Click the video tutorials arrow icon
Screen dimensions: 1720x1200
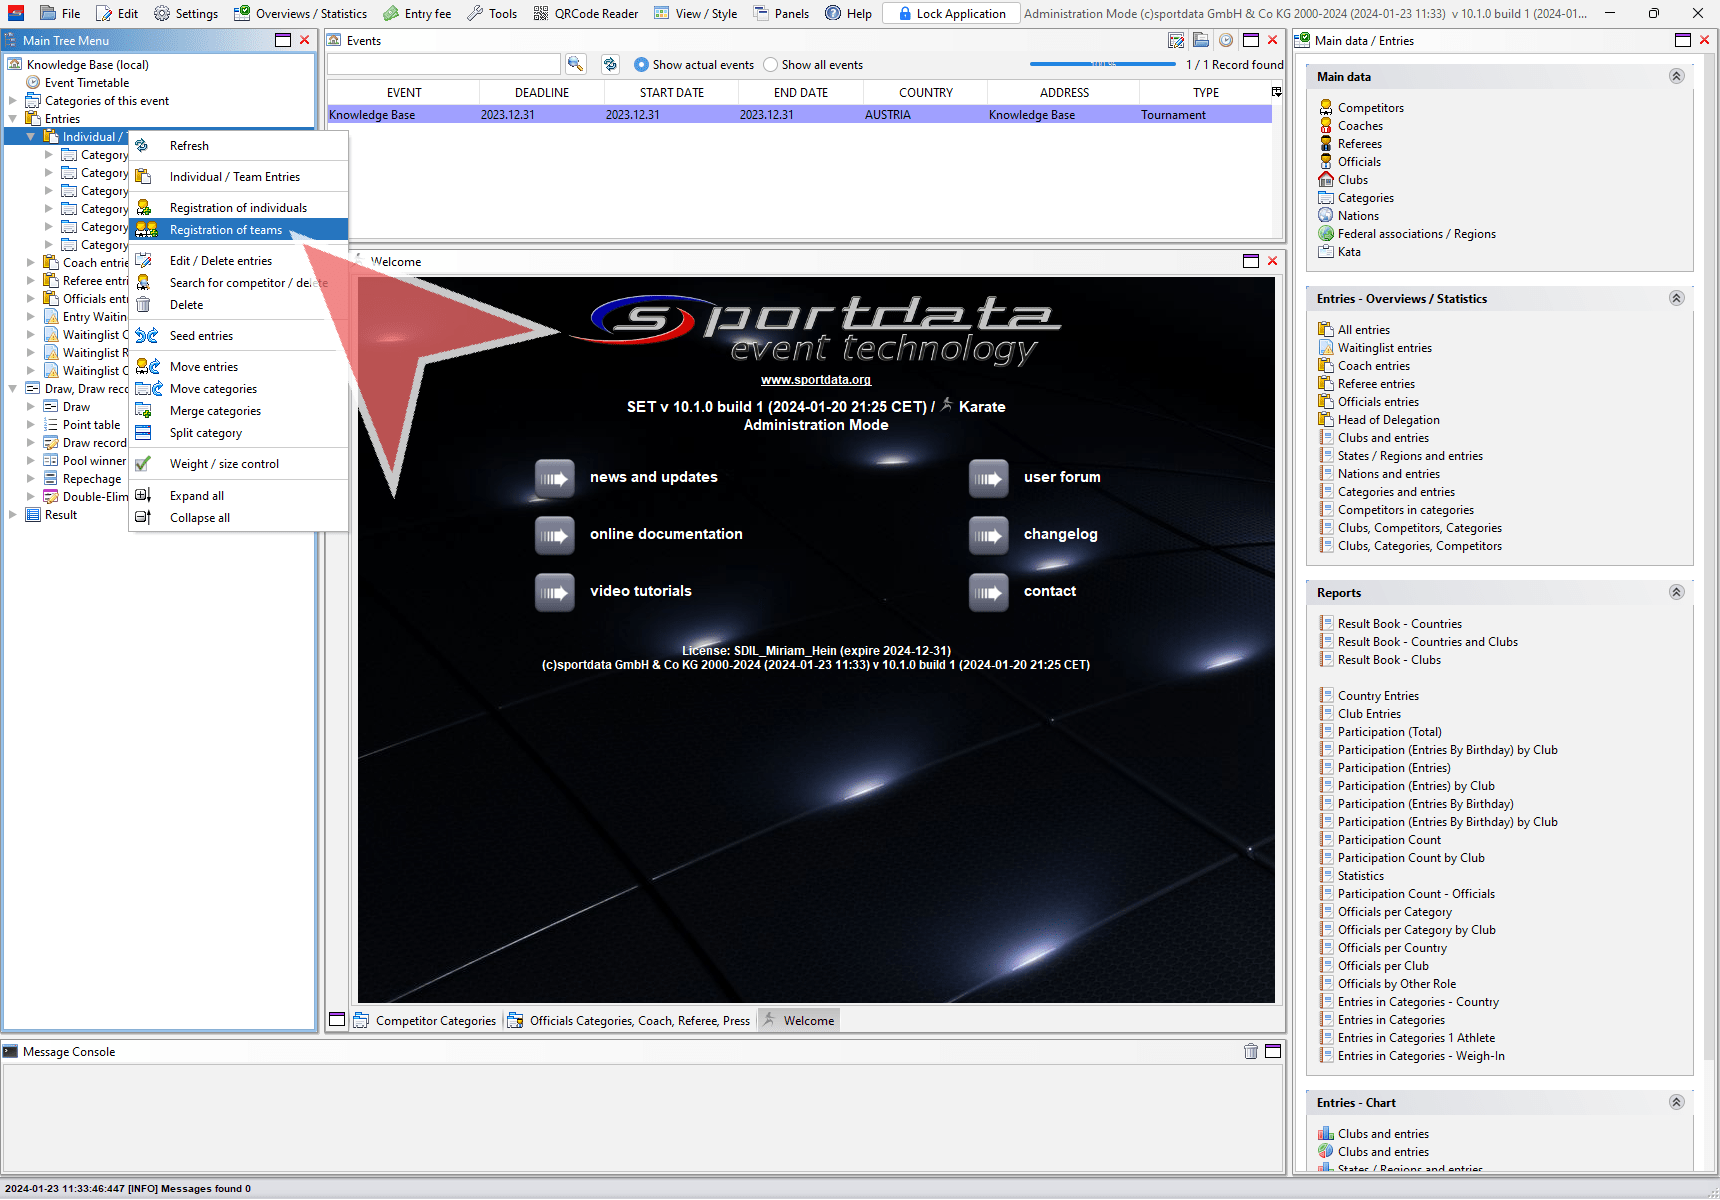[x=554, y=592]
